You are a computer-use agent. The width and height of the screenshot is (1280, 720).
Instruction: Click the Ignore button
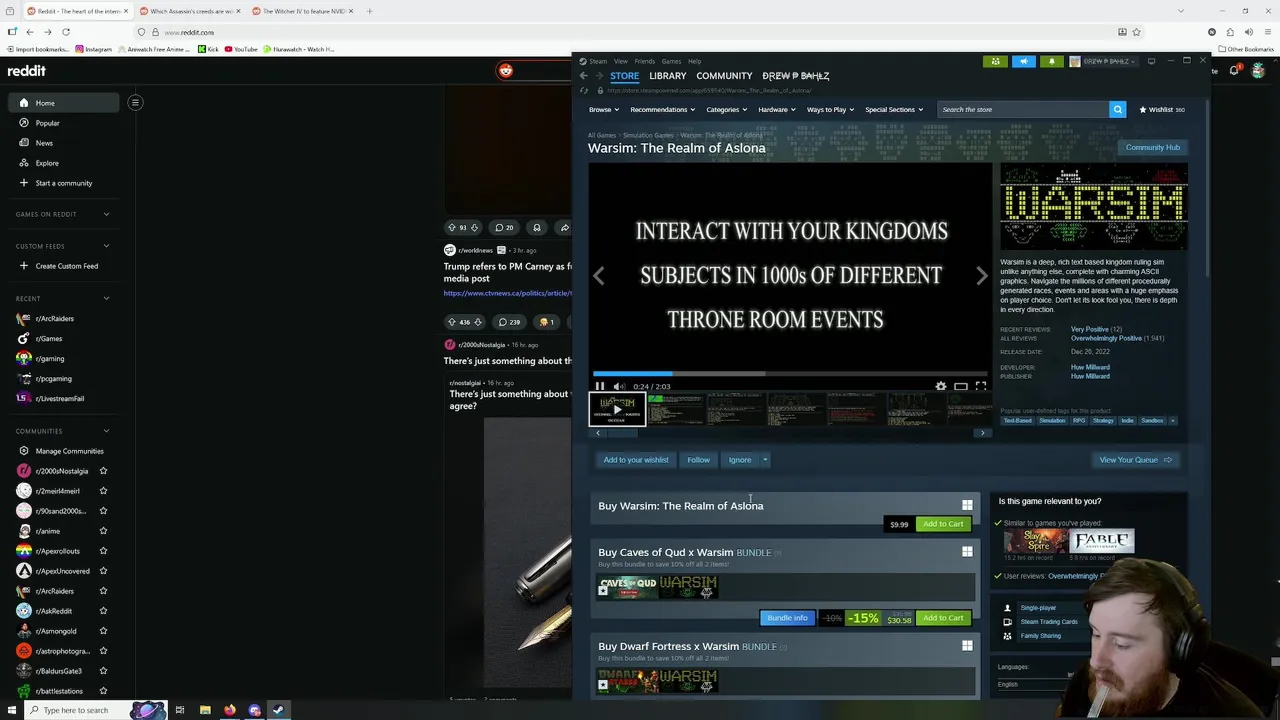(x=740, y=460)
